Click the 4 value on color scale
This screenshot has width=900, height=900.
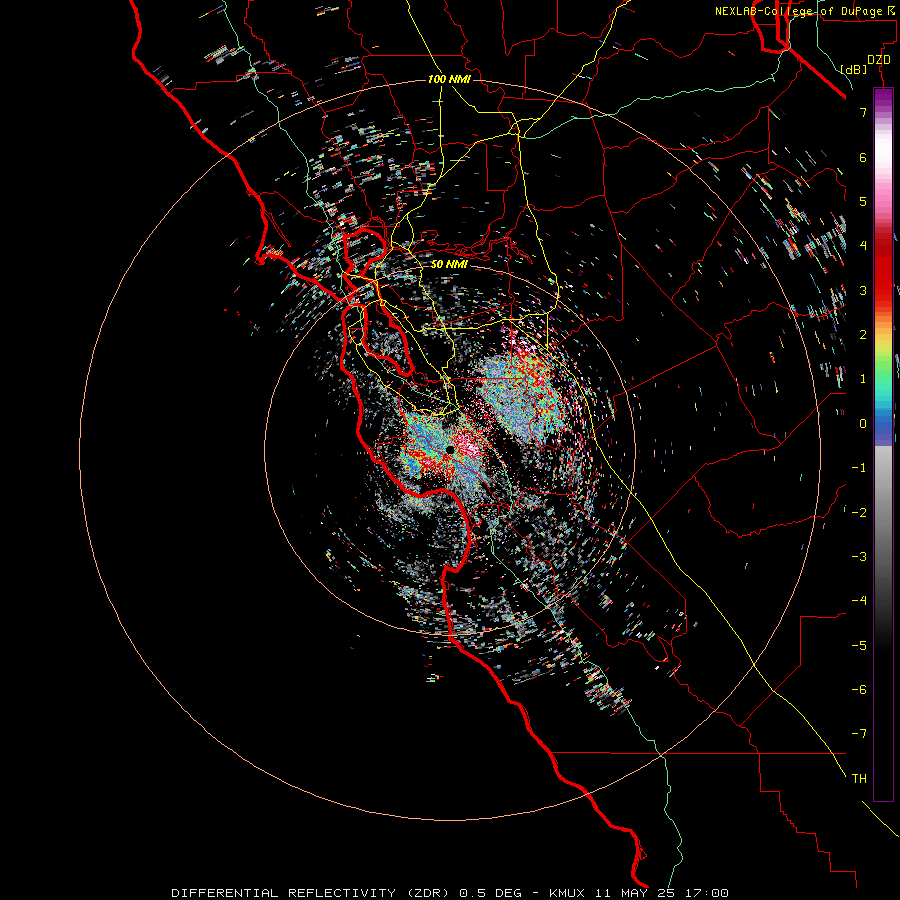tap(863, 246)
